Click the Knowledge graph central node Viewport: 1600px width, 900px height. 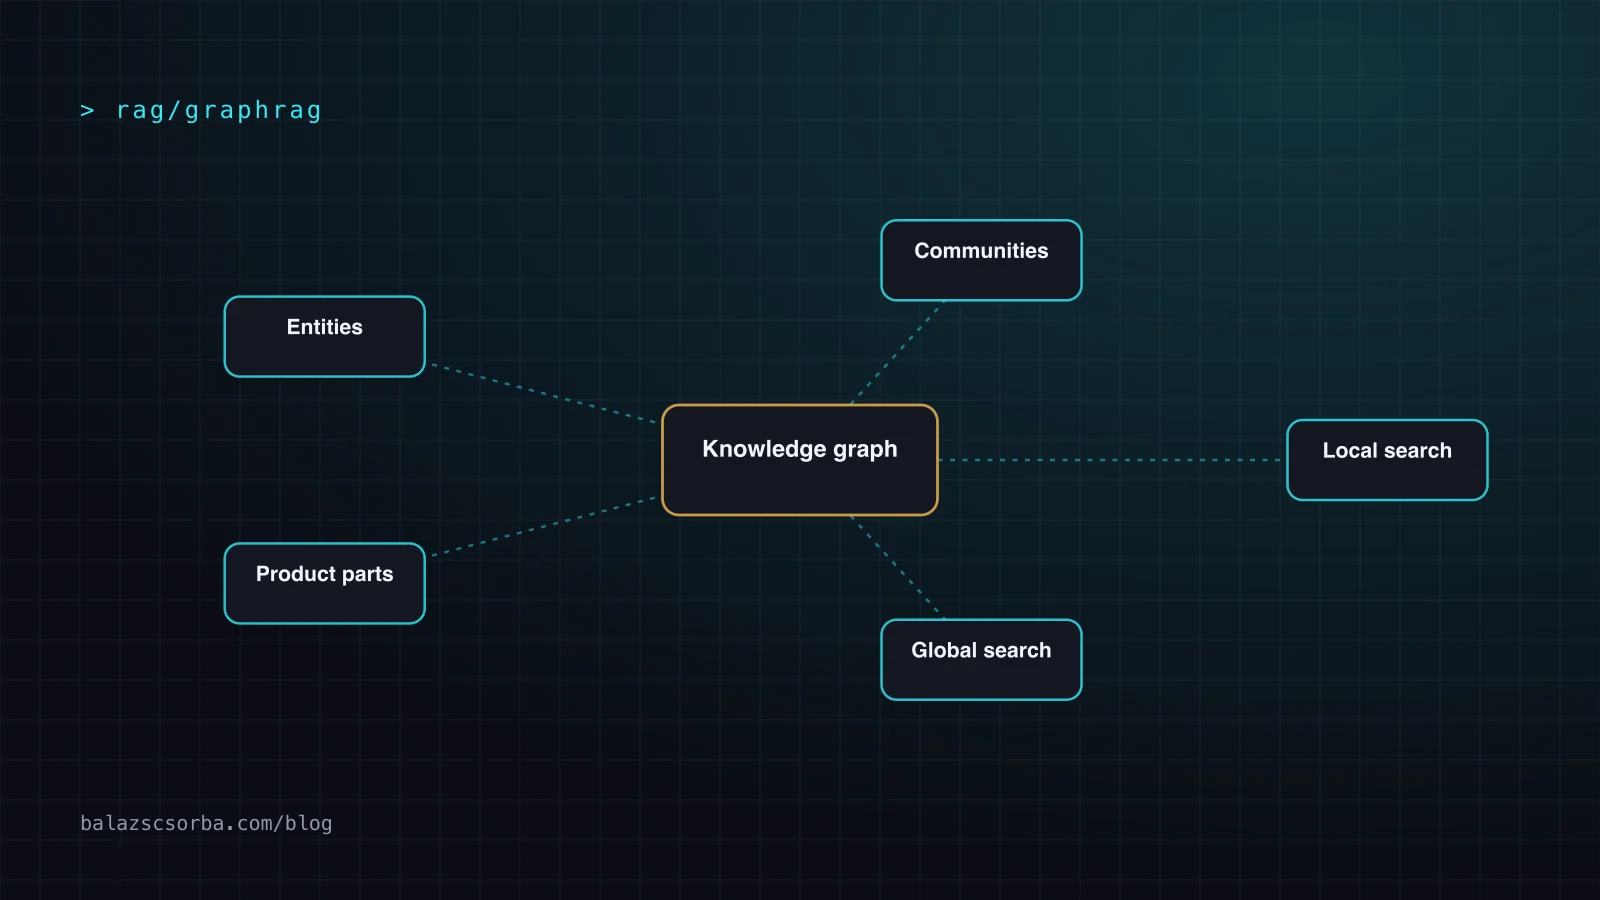[800, 460]
